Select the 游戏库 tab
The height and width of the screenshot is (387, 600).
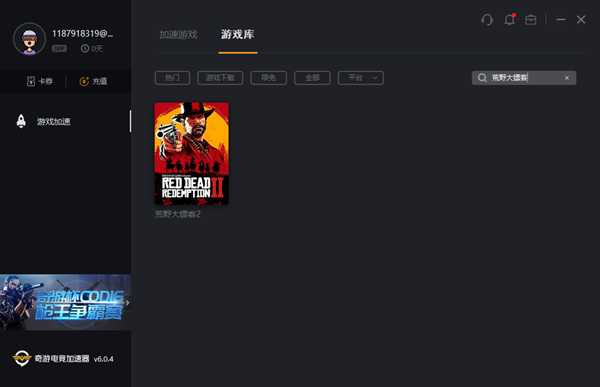coord(237,34)
